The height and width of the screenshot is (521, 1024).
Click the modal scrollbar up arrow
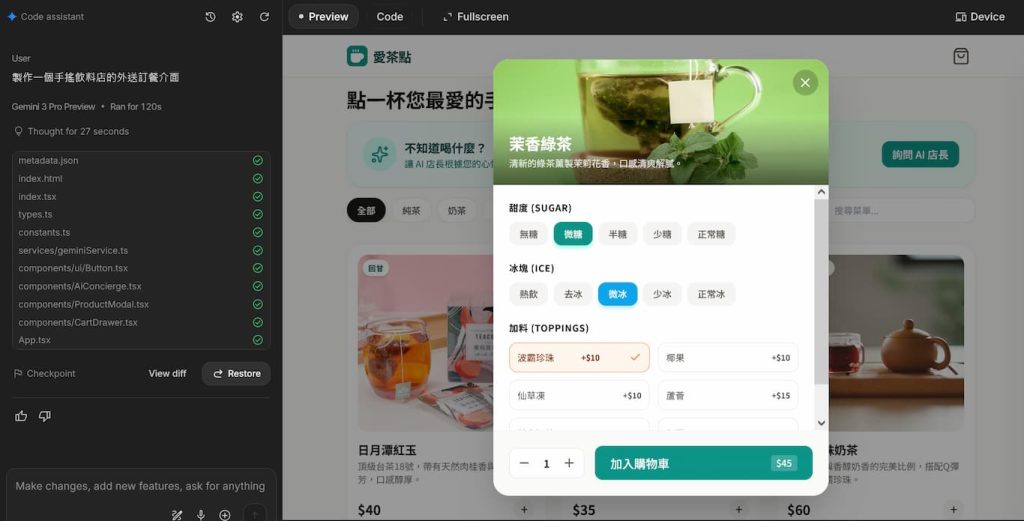click(822, 192)
